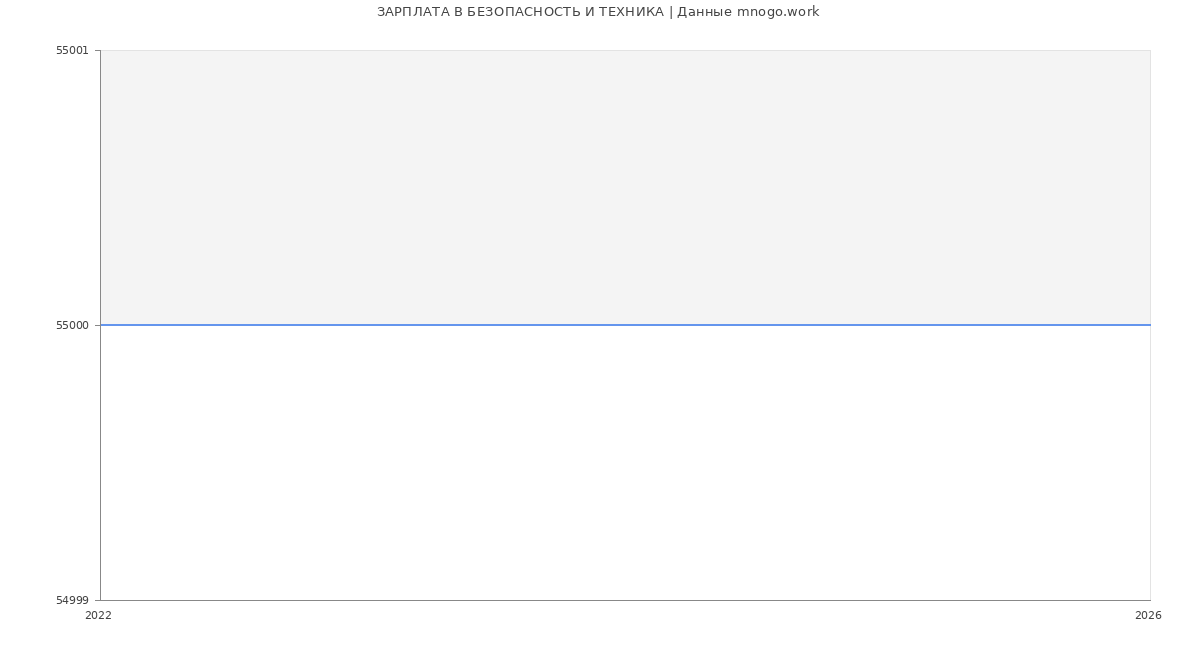Select the 2026 x-axis label
This screenshot has width=1200, height=650.
click(x=1148, y=616)
